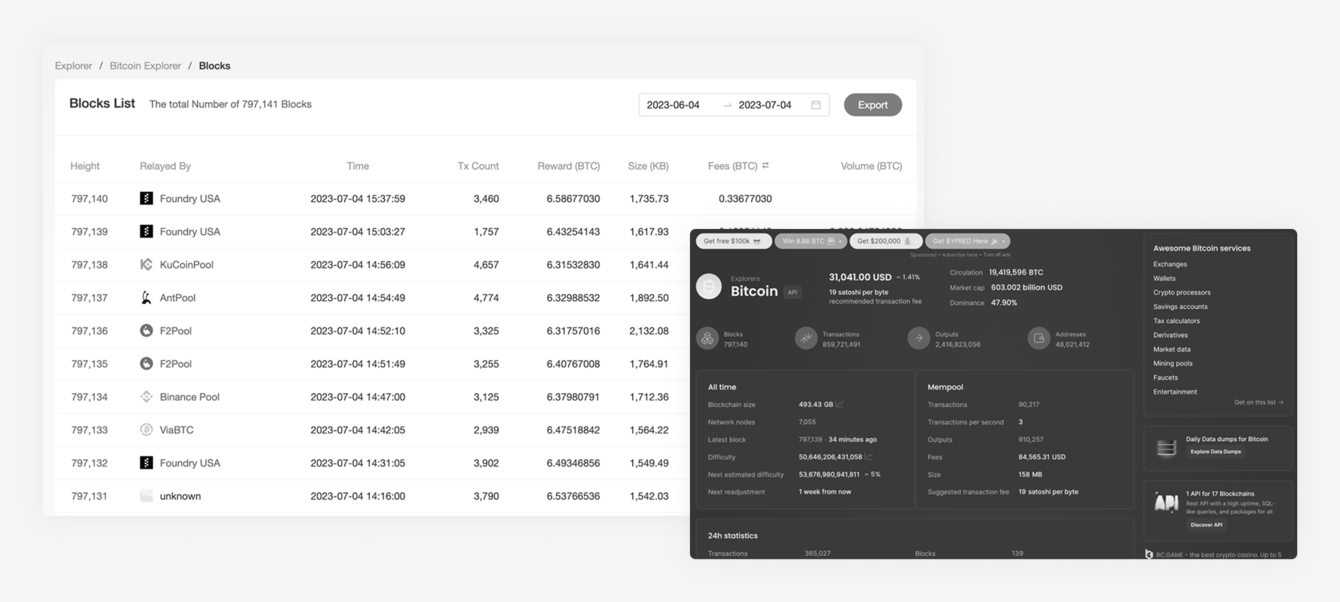Click the Blocks cube icon in dark panel
The width and height of the screenshot is (1340, 602).
pyautogui.click(x=707, y=339)
